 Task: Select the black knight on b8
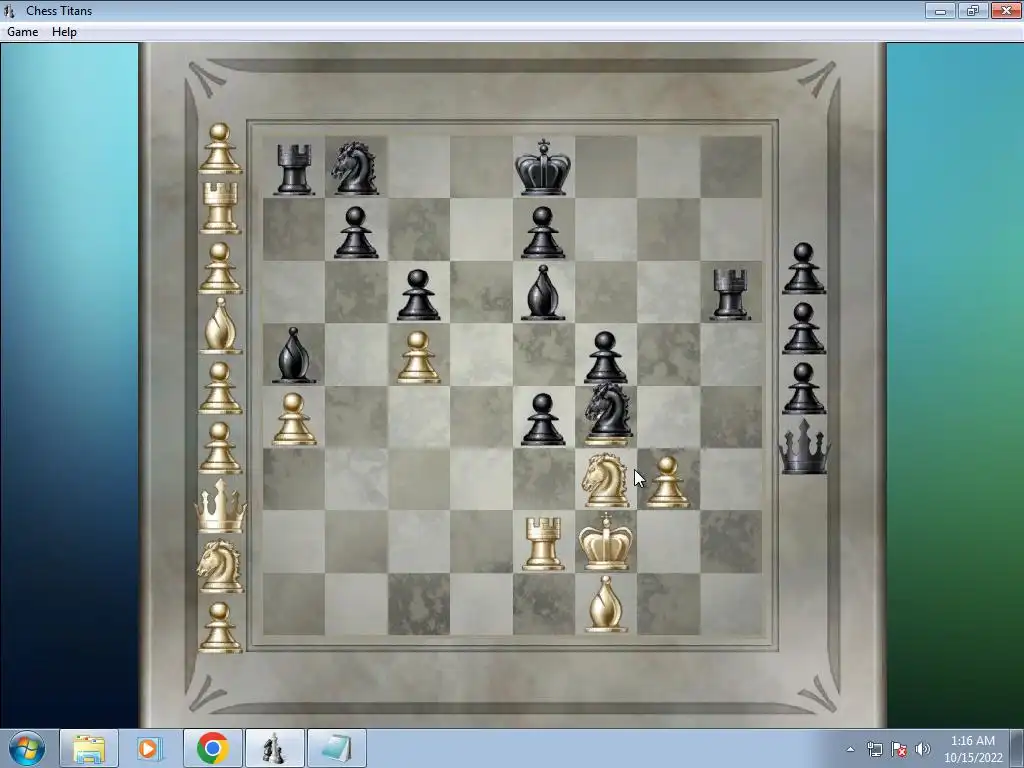pyautogui.click(x=355, y=168)
